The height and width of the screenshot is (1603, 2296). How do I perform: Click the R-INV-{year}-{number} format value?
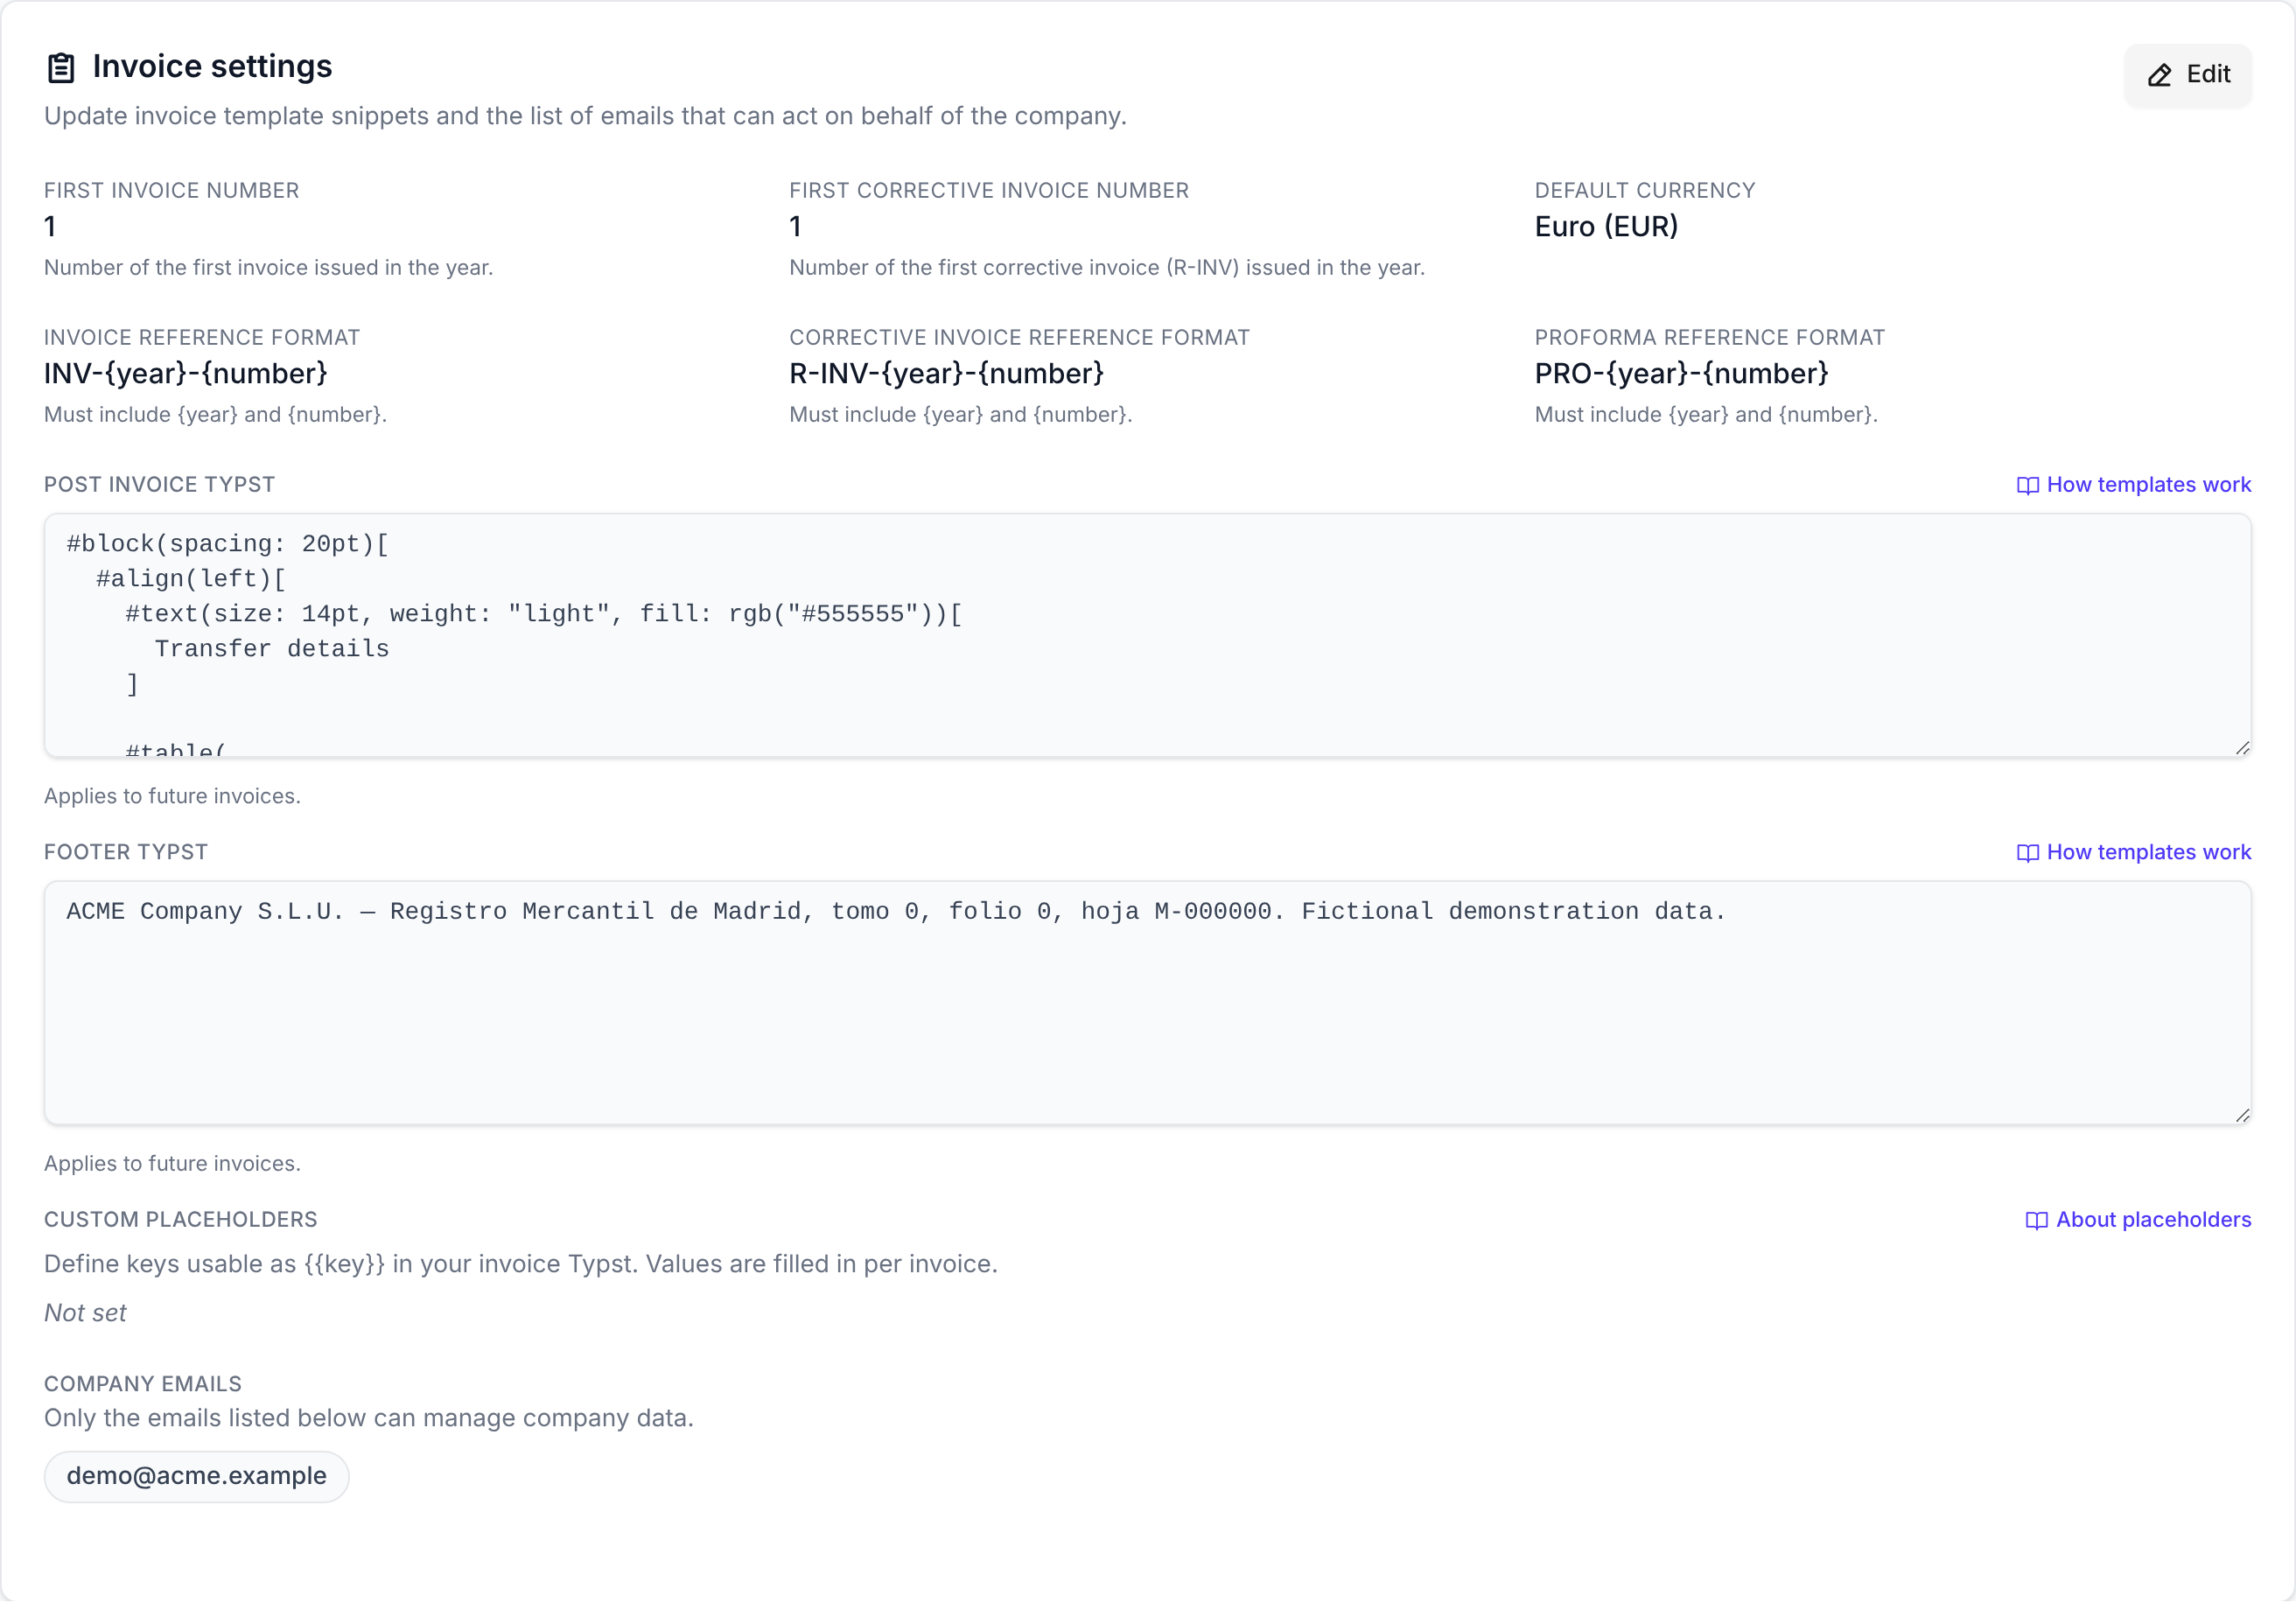(x=946, y=373)
